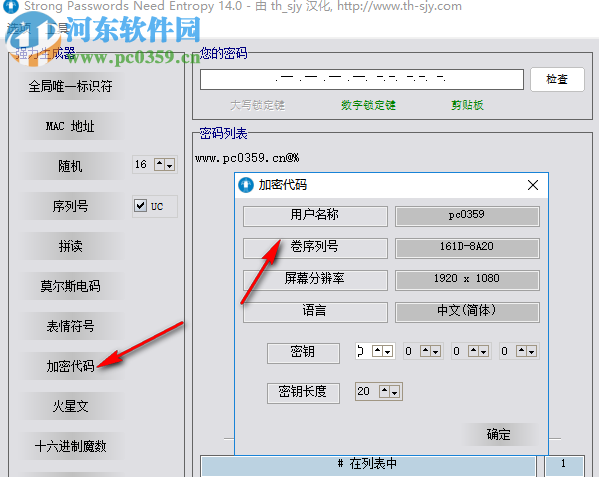Decrease the random length value 16
The image size is (599, 477).
pyautogui.click(x=170, y=165)
